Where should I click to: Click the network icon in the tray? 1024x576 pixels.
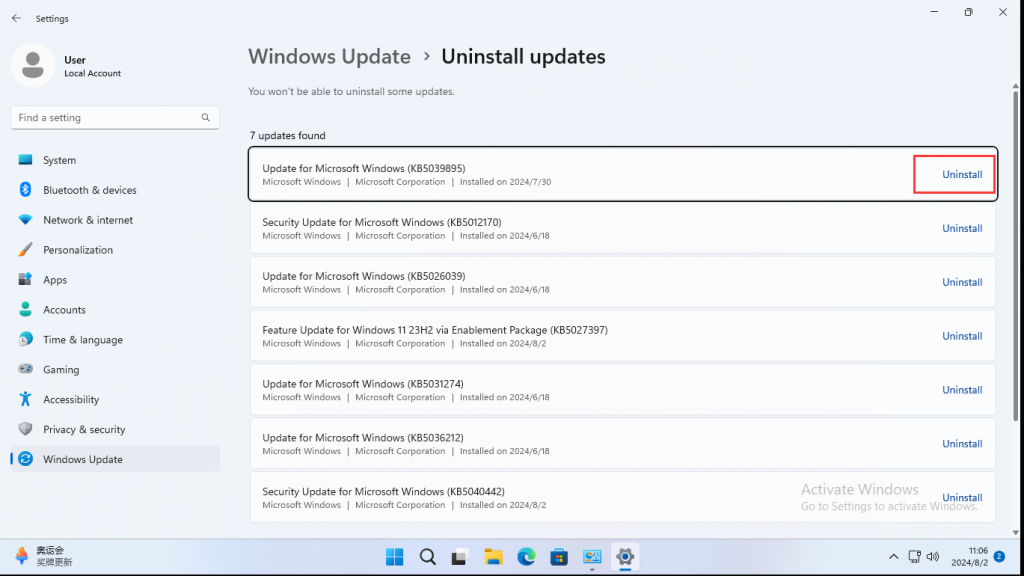(x=914, y=557)
